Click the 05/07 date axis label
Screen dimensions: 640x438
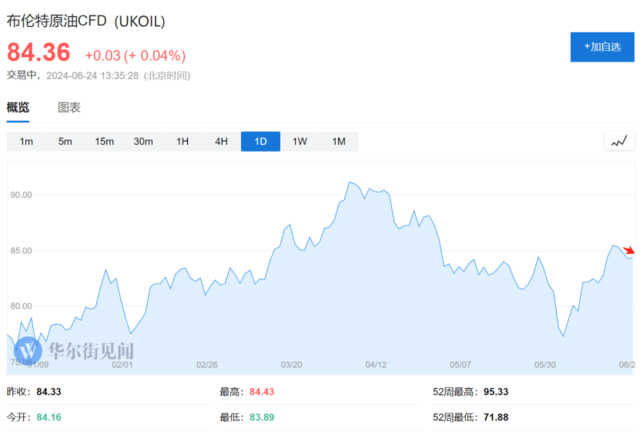(460, 365)
